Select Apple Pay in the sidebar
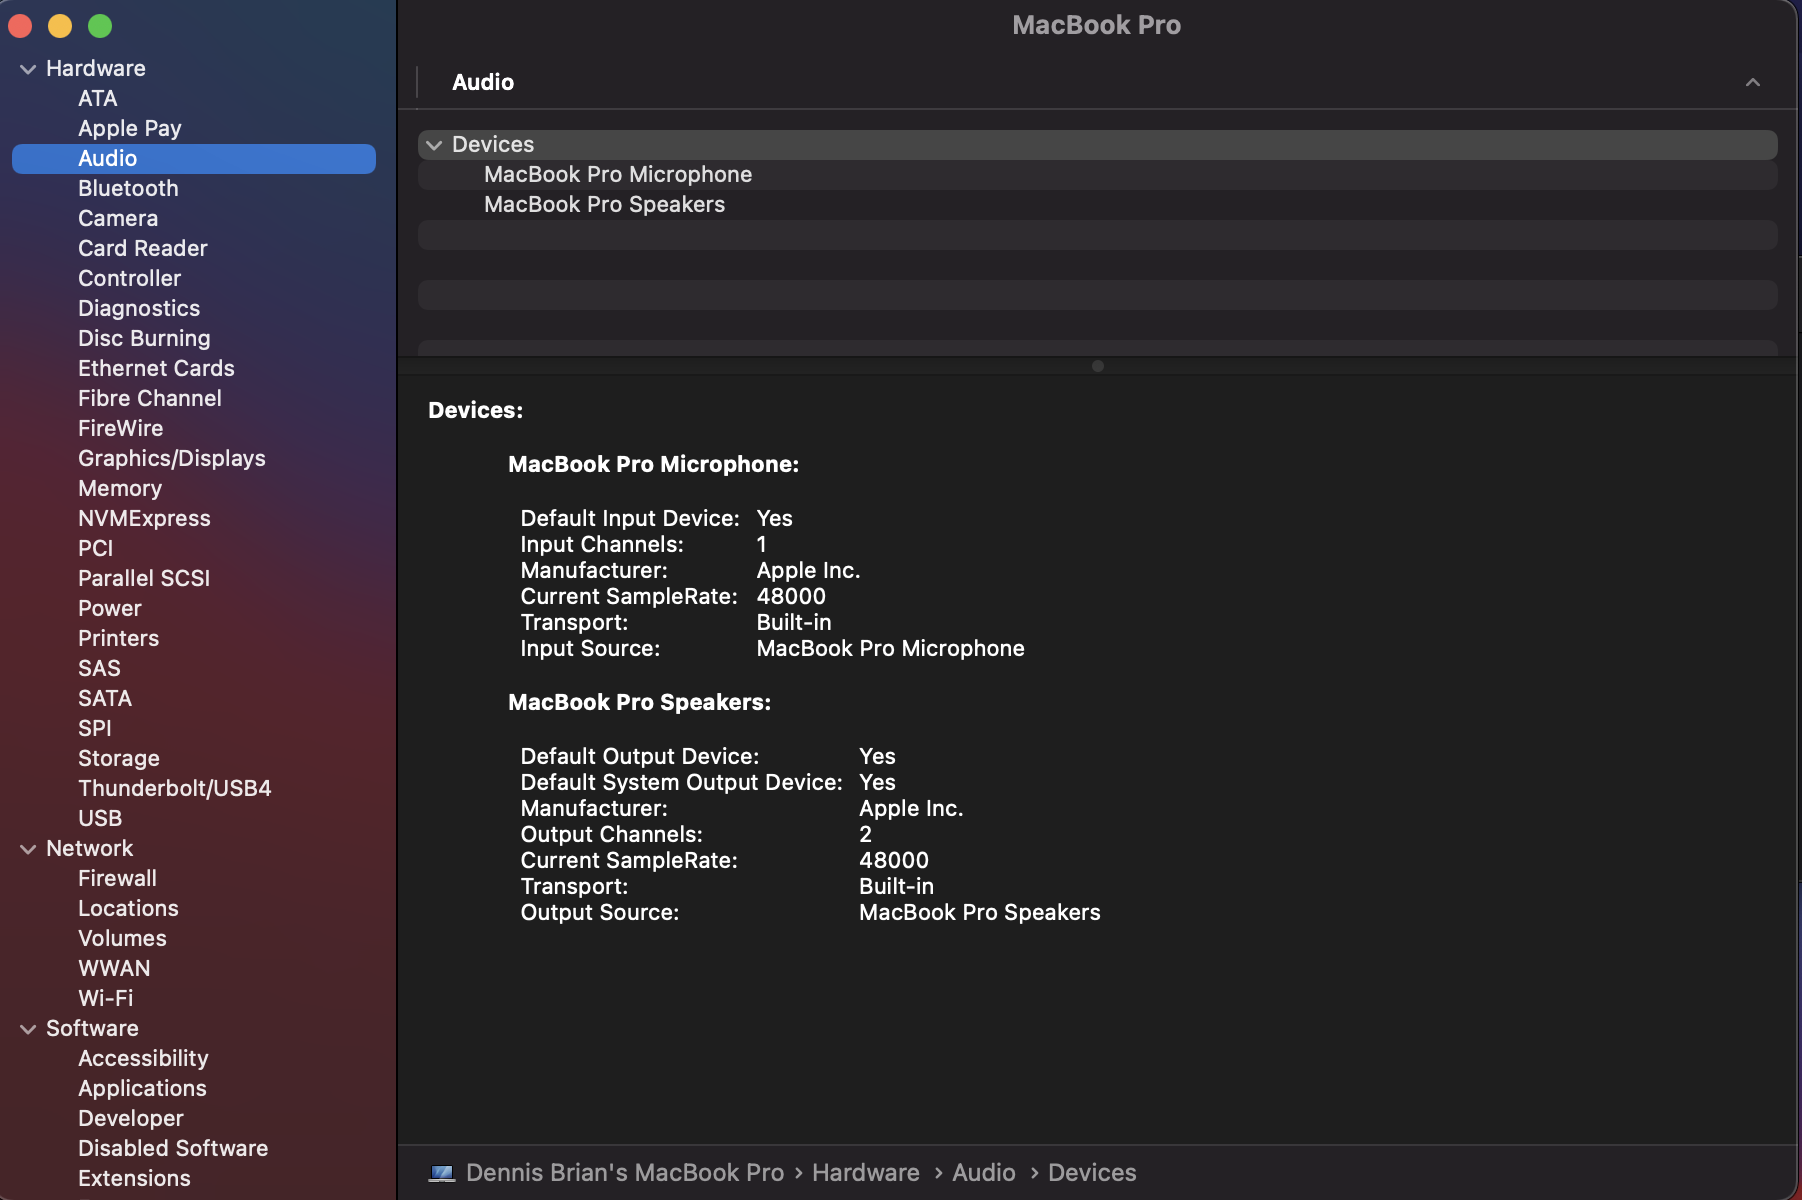The image size is (1802, 1200). coord(130,128)
